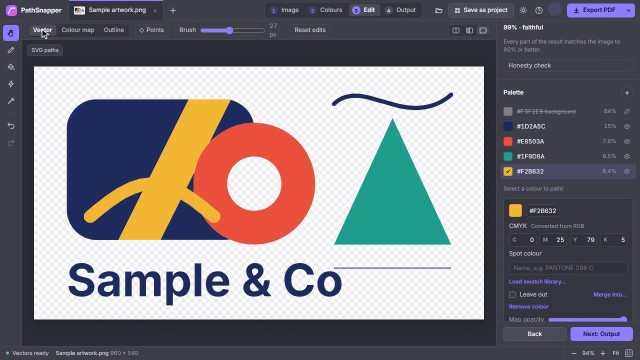This screenshot has width=640, height=360.
Task: Open Load swatch library link
Action: [x=537, y=282]
